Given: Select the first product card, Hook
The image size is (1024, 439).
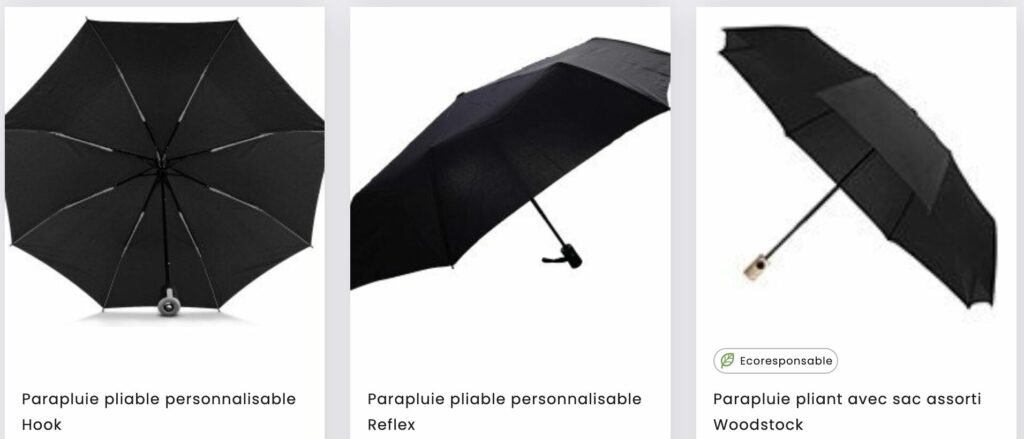Looking at the screenshot, I should pyautogui.click(x=165, y=223).
